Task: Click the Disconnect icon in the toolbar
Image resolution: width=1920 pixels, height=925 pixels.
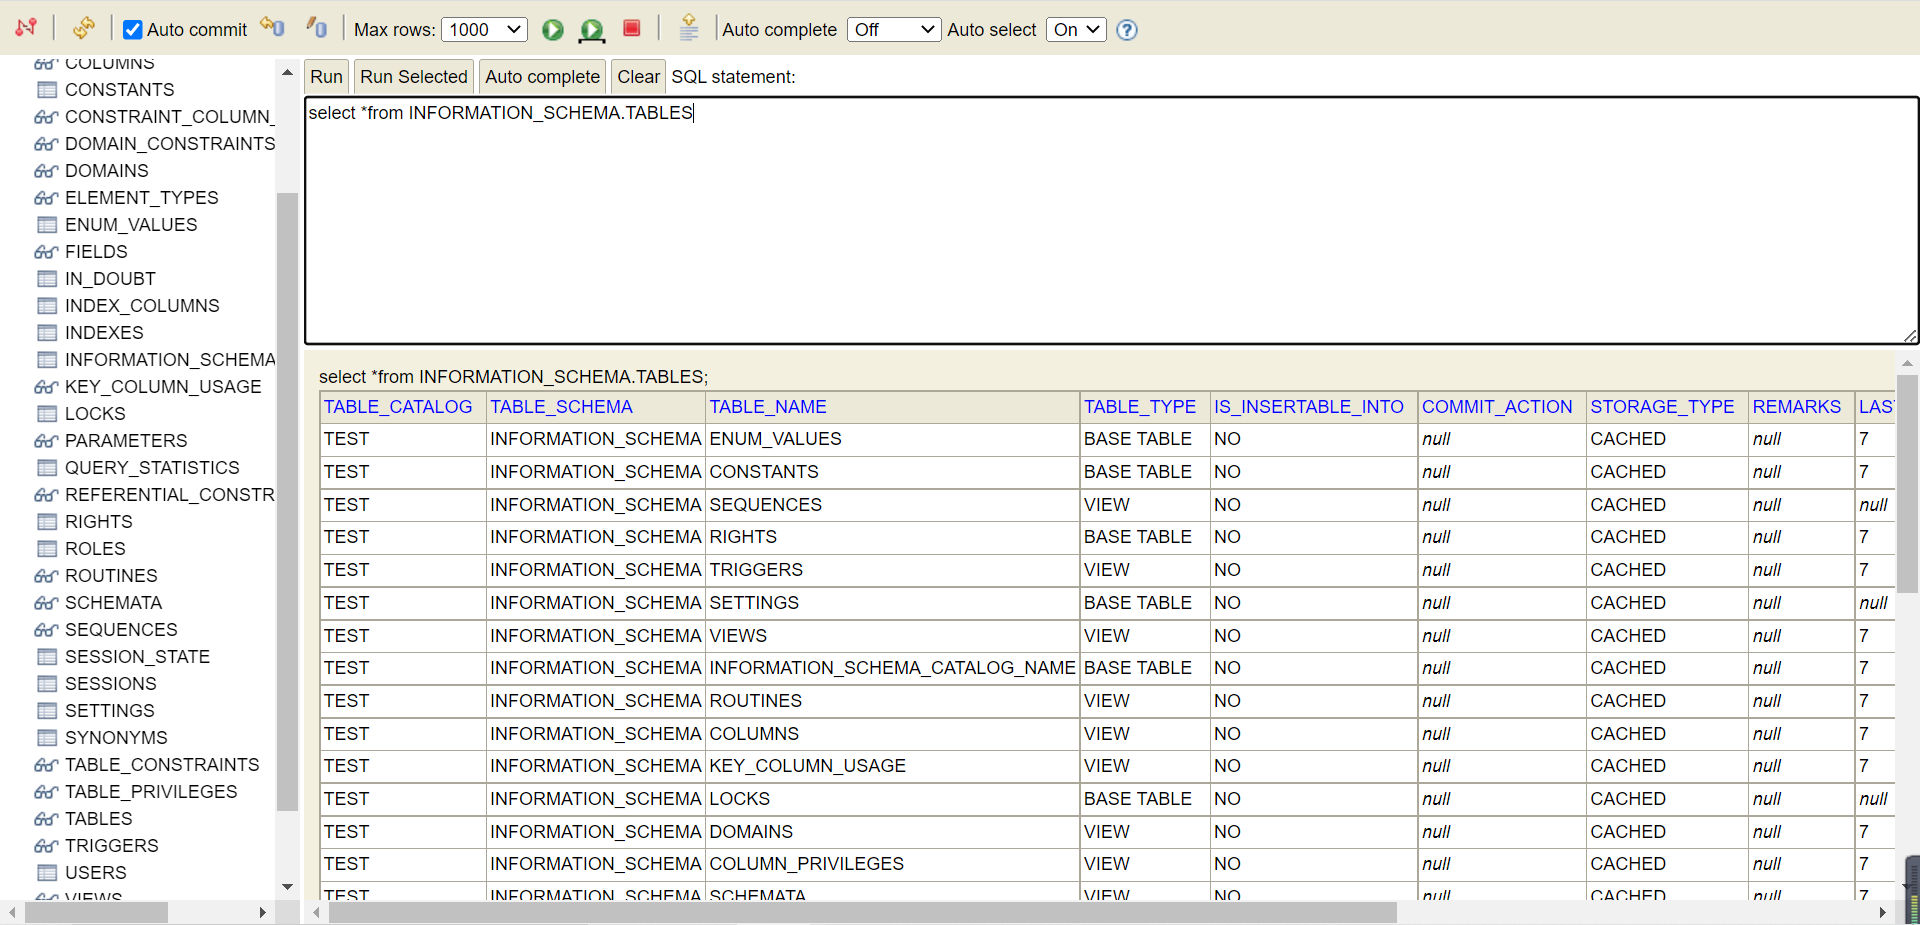Action: 26,28
